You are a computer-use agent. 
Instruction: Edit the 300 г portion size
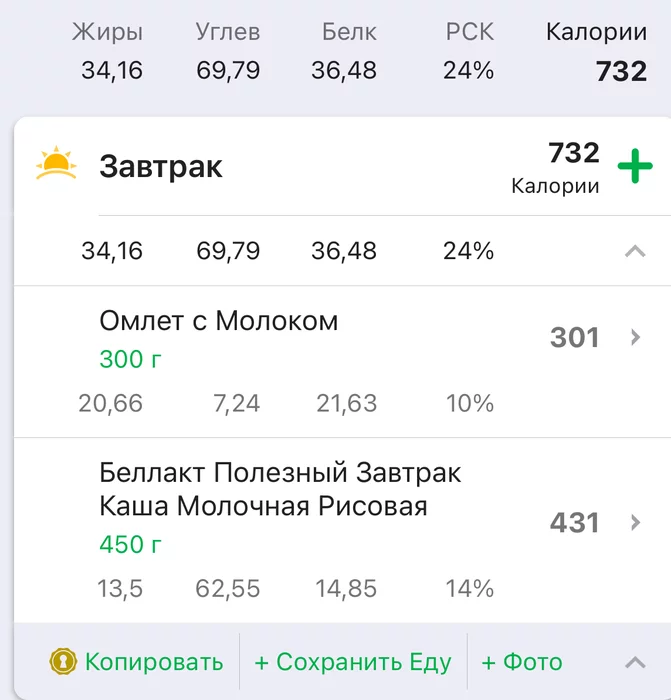(x=130, y=359)
